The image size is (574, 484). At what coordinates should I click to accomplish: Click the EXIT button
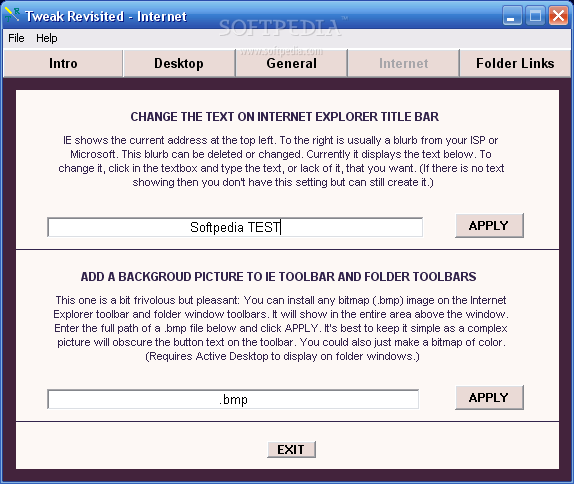click(291, 450)
